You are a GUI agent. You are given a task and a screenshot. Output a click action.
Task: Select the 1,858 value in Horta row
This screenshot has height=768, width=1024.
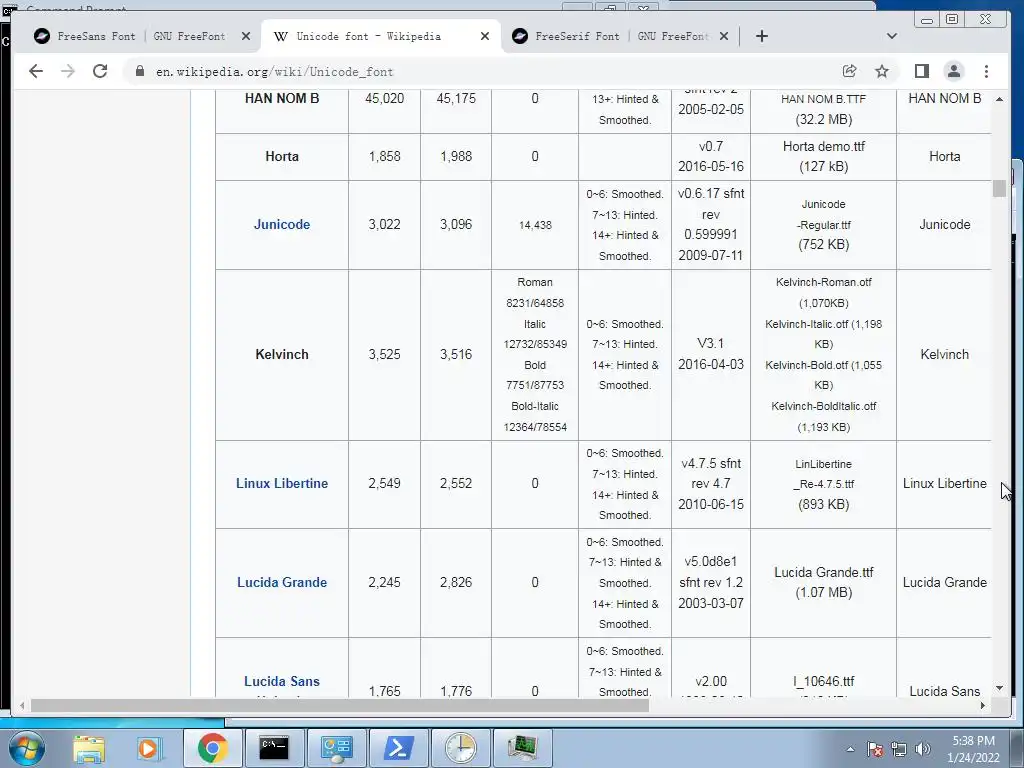click(x=384, y=157)
